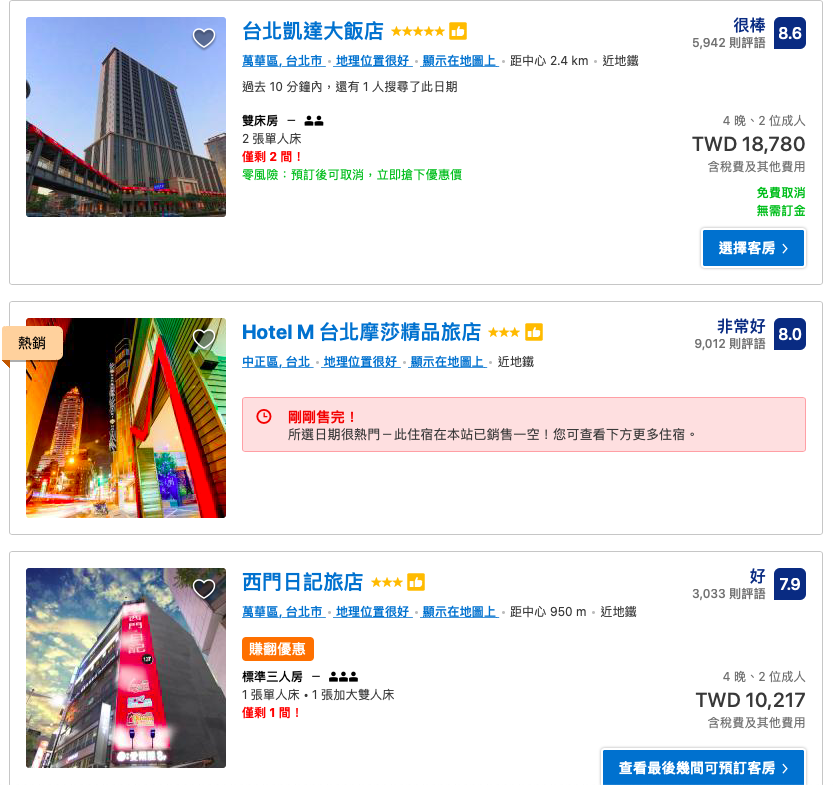Click thumbs-up badge beside Hotel M title
This screenshot has height=785, width=833.
(x=534, y=332)
